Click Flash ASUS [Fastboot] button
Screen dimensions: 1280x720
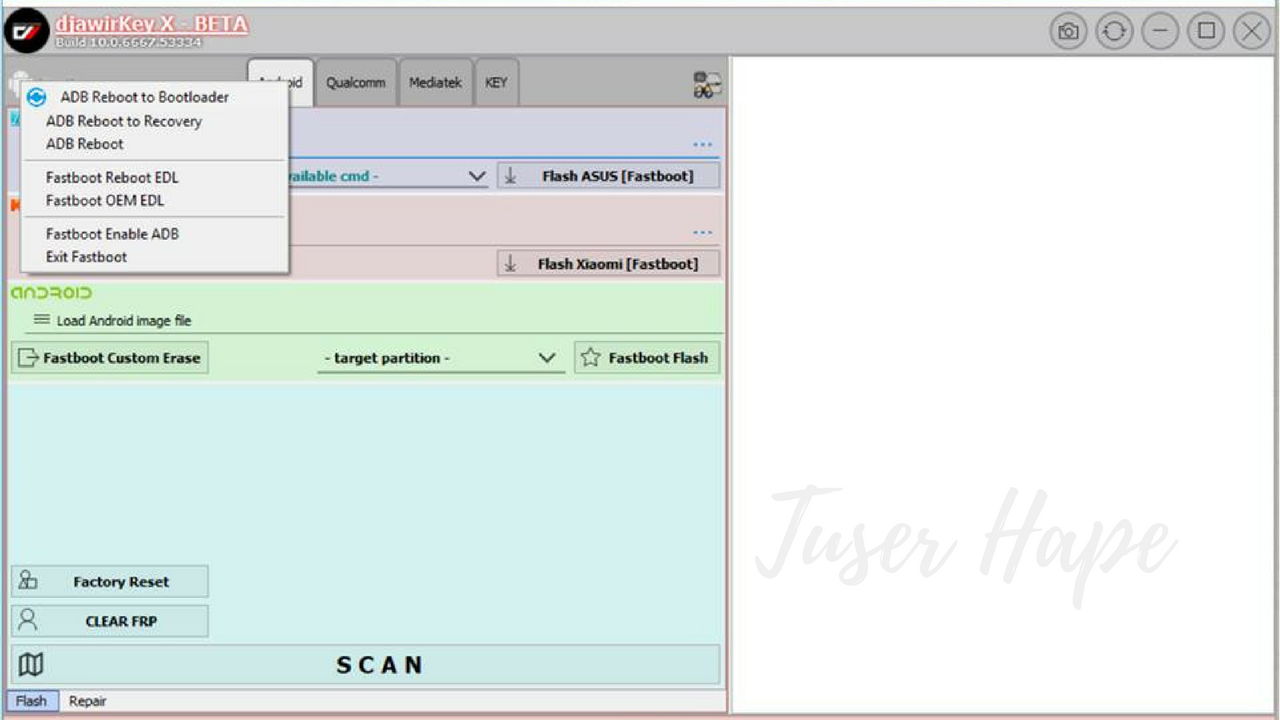pos(608,176)
